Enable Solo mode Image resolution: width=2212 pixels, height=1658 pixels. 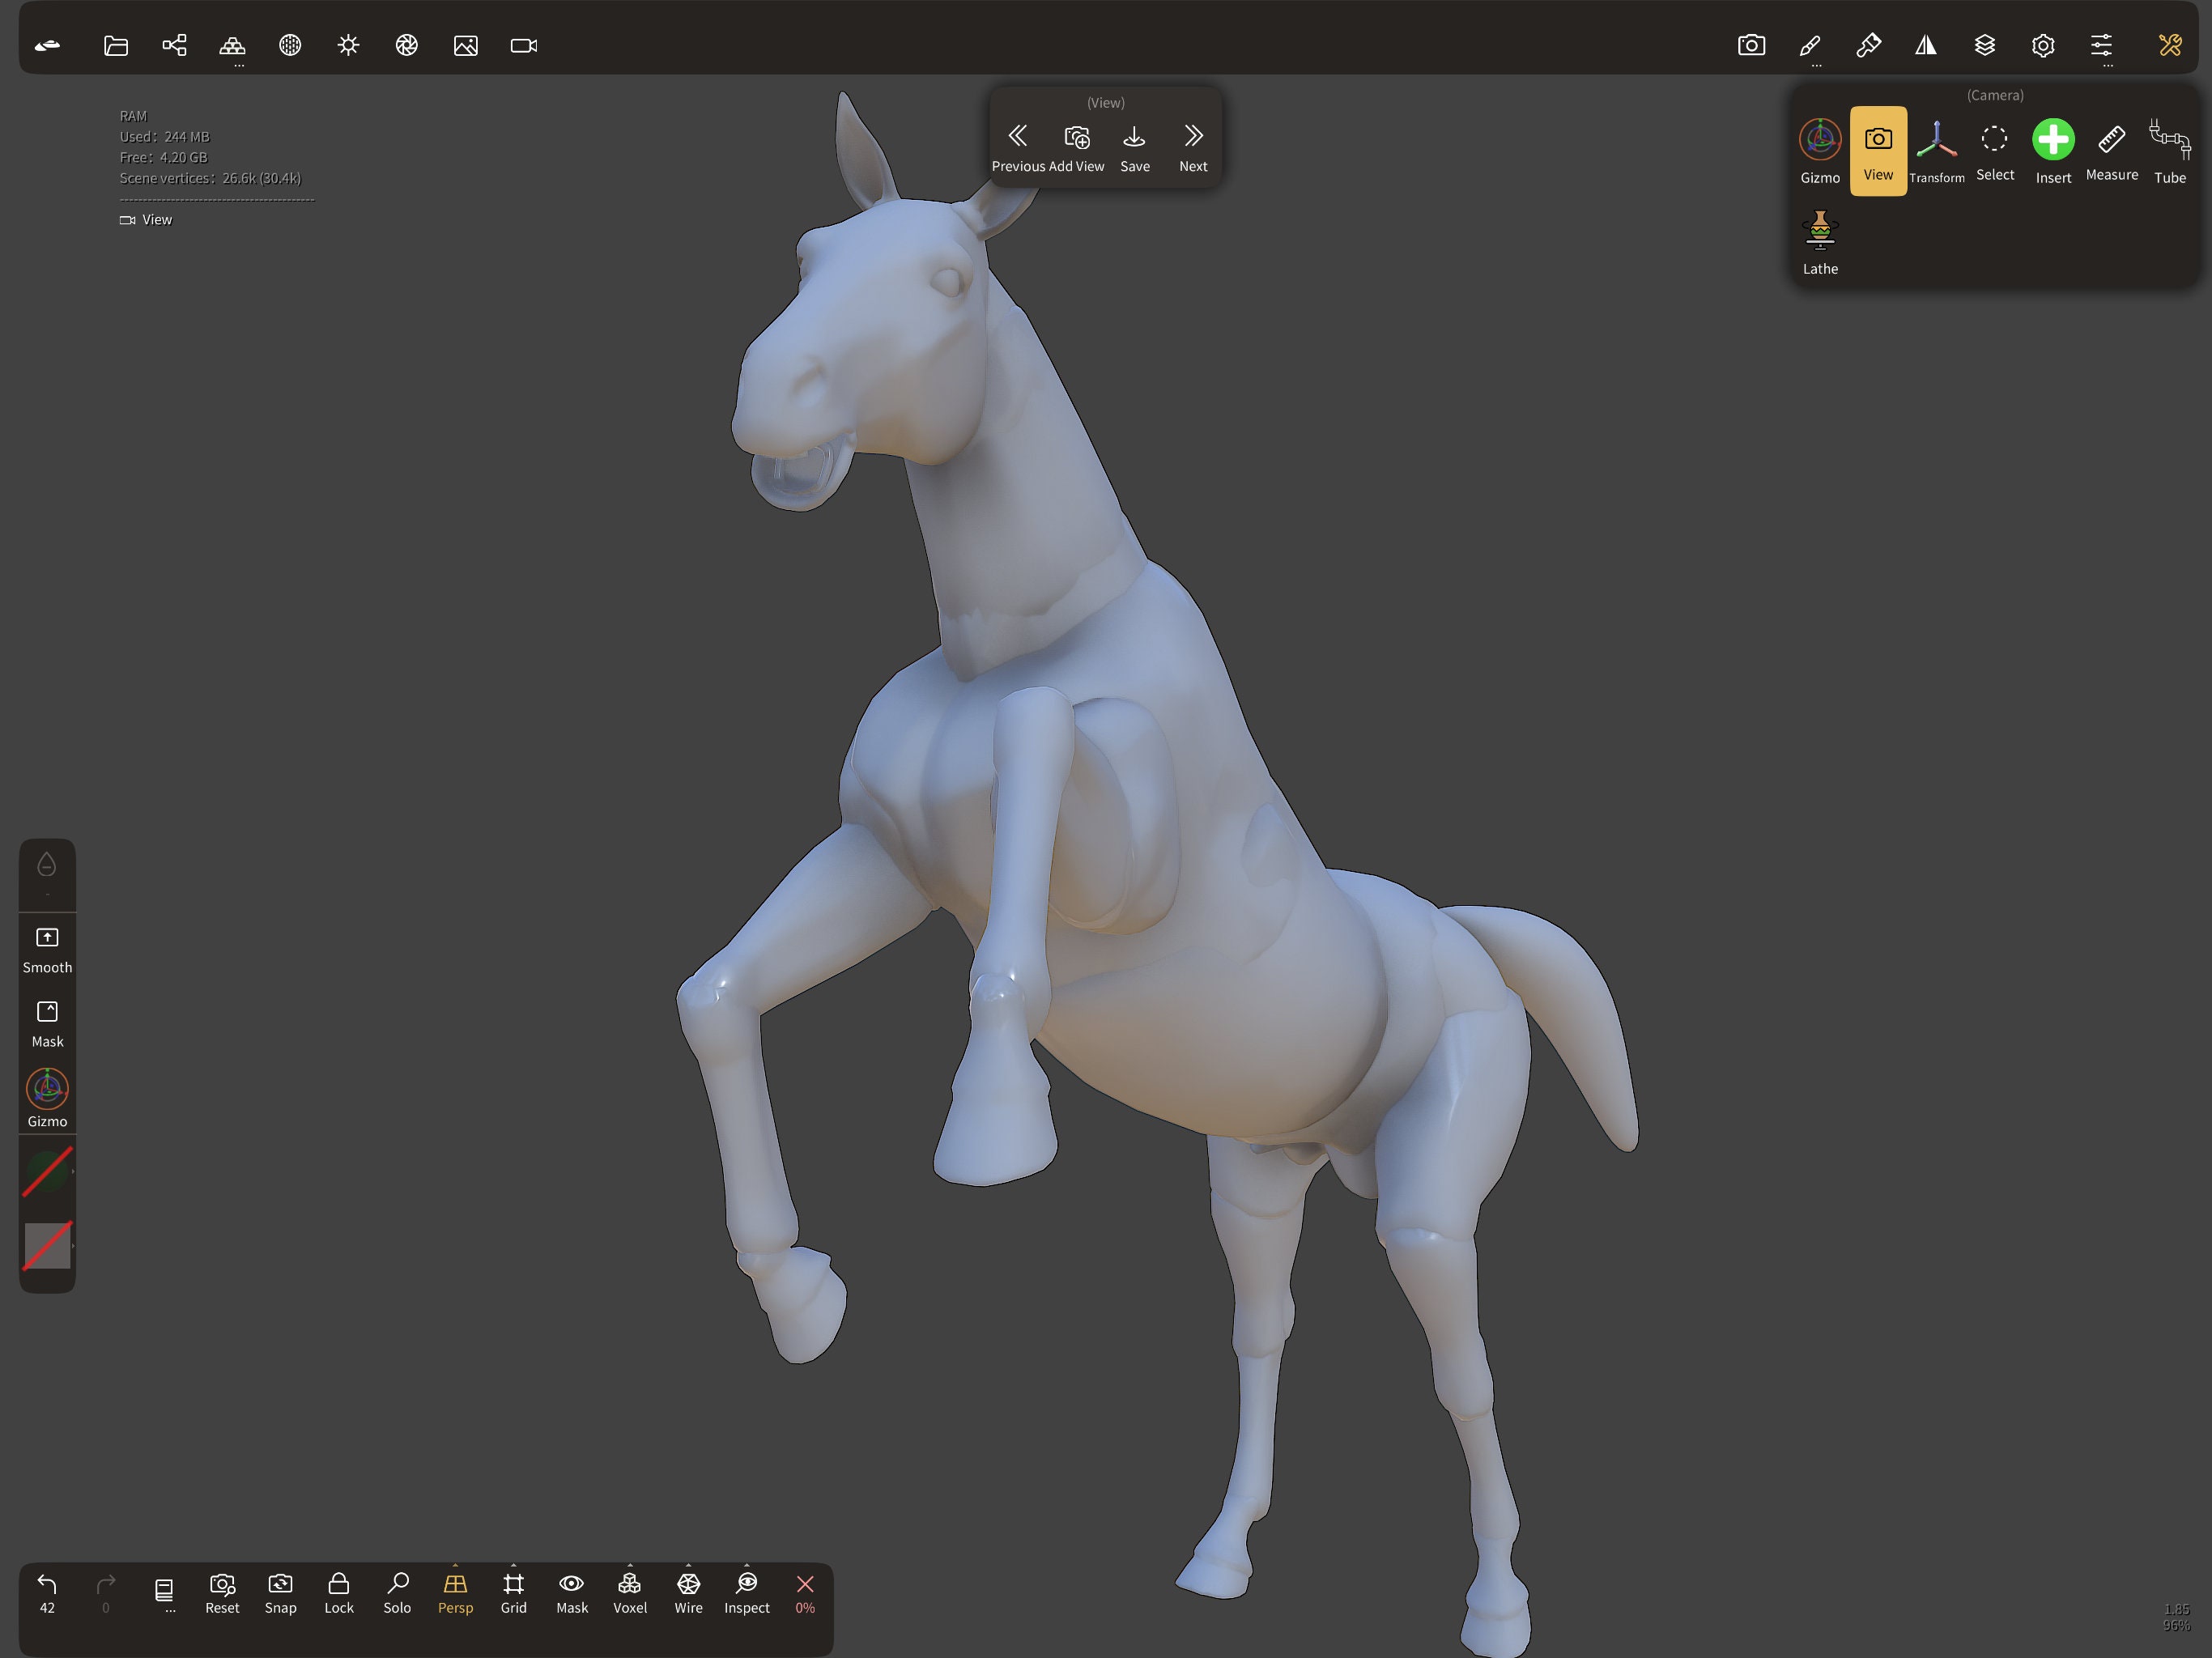[397, 1592]
